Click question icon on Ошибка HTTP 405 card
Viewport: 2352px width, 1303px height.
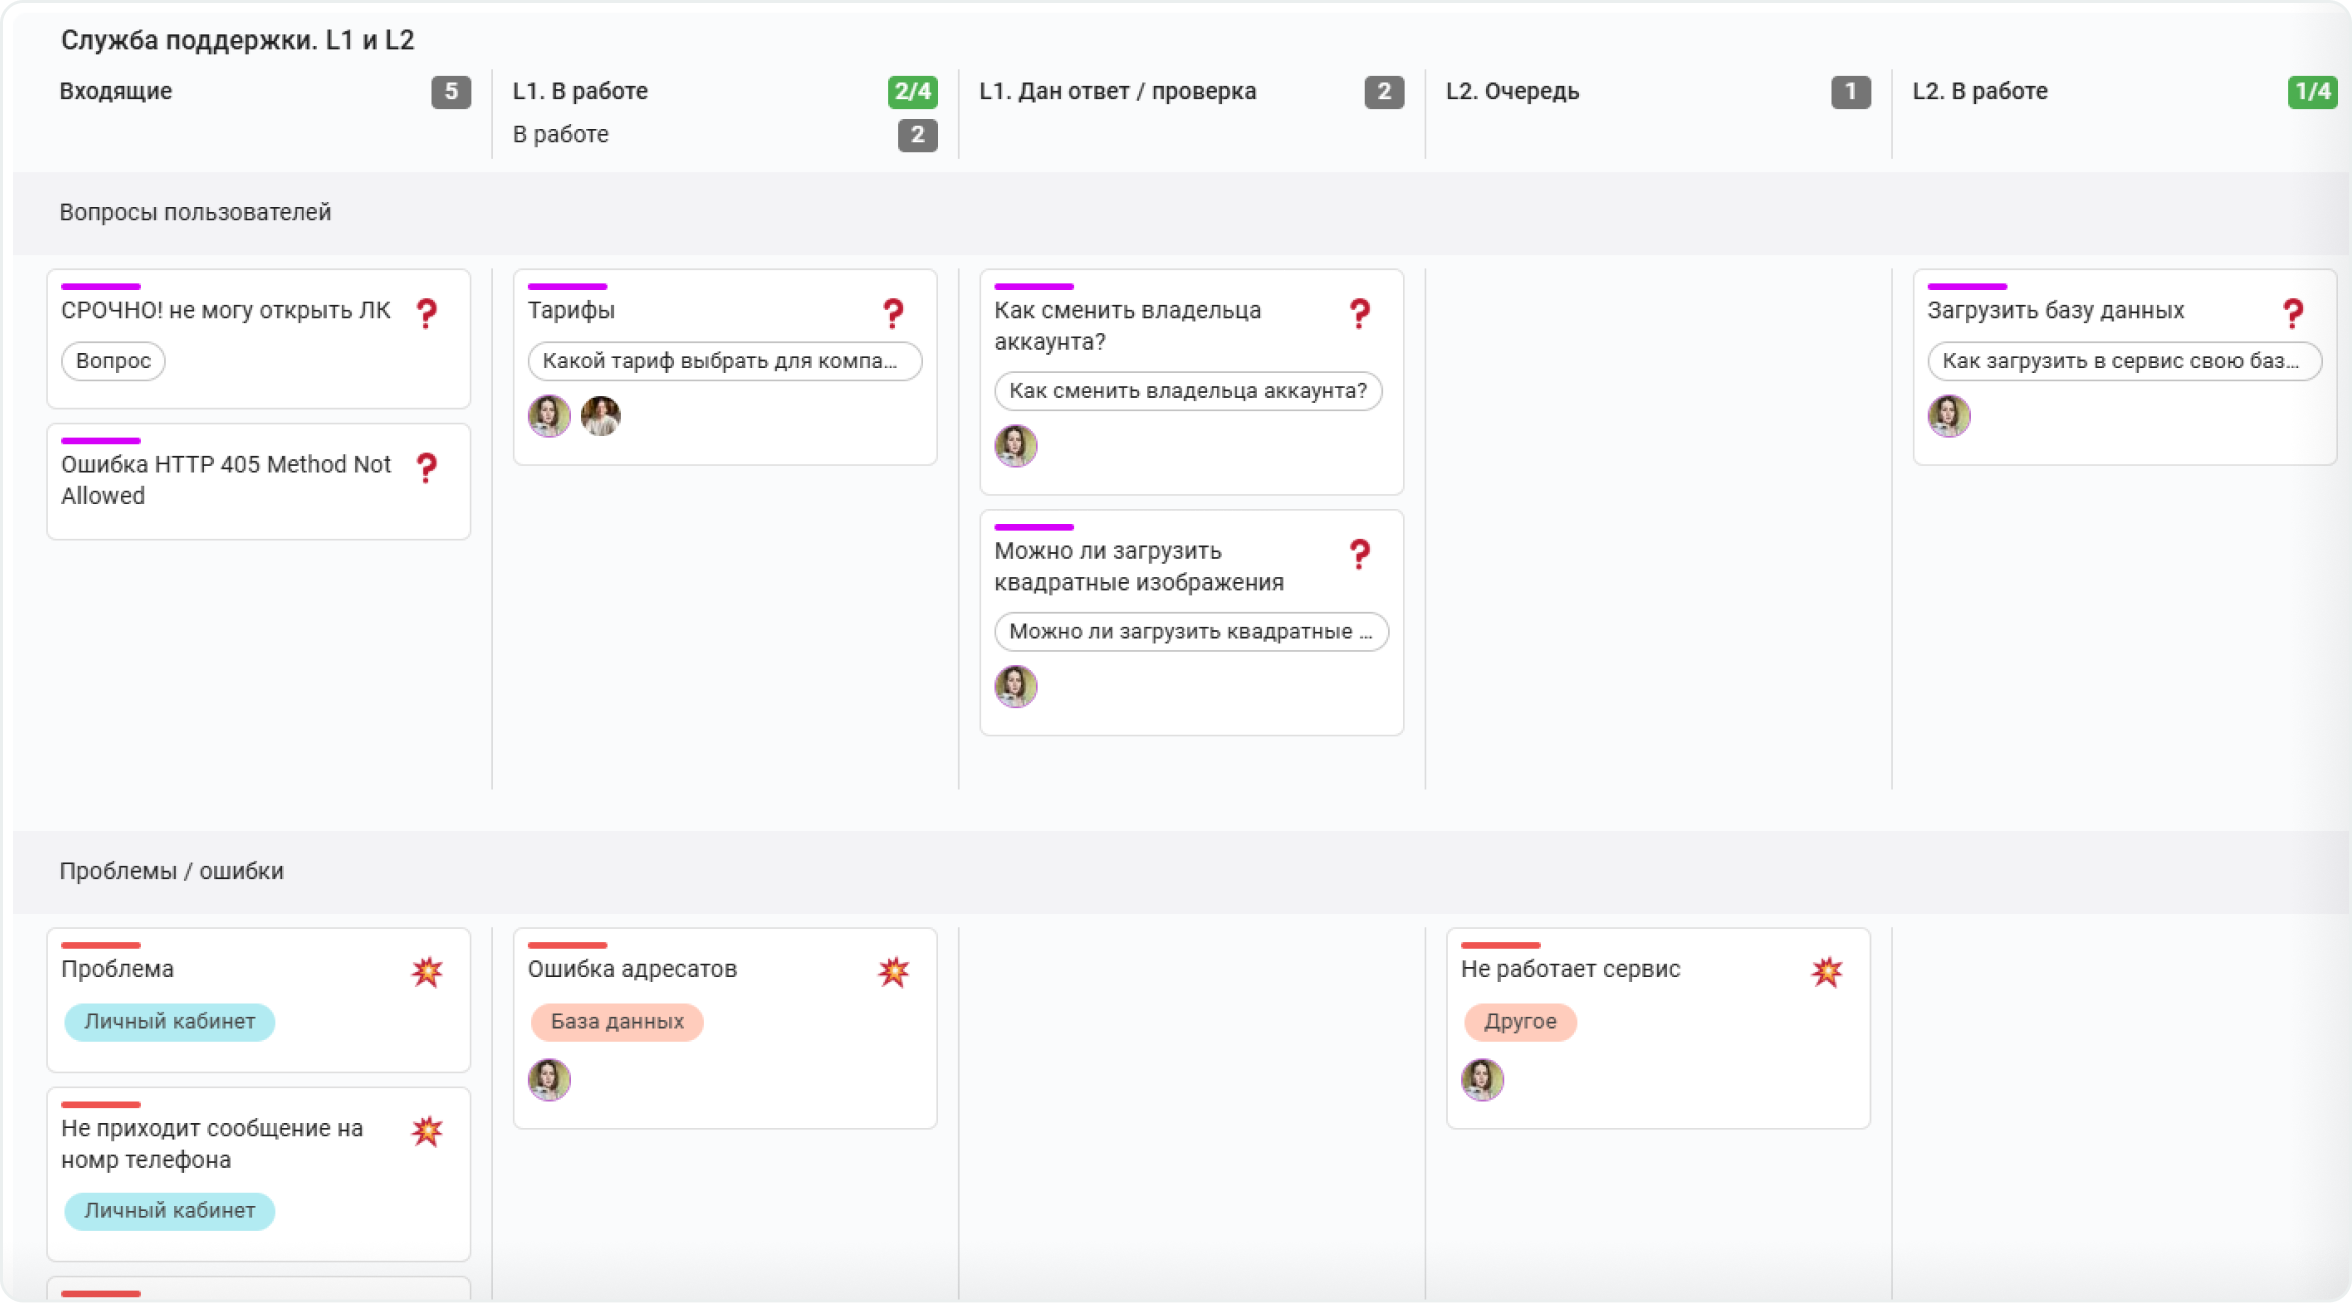(x=427, y=467)
